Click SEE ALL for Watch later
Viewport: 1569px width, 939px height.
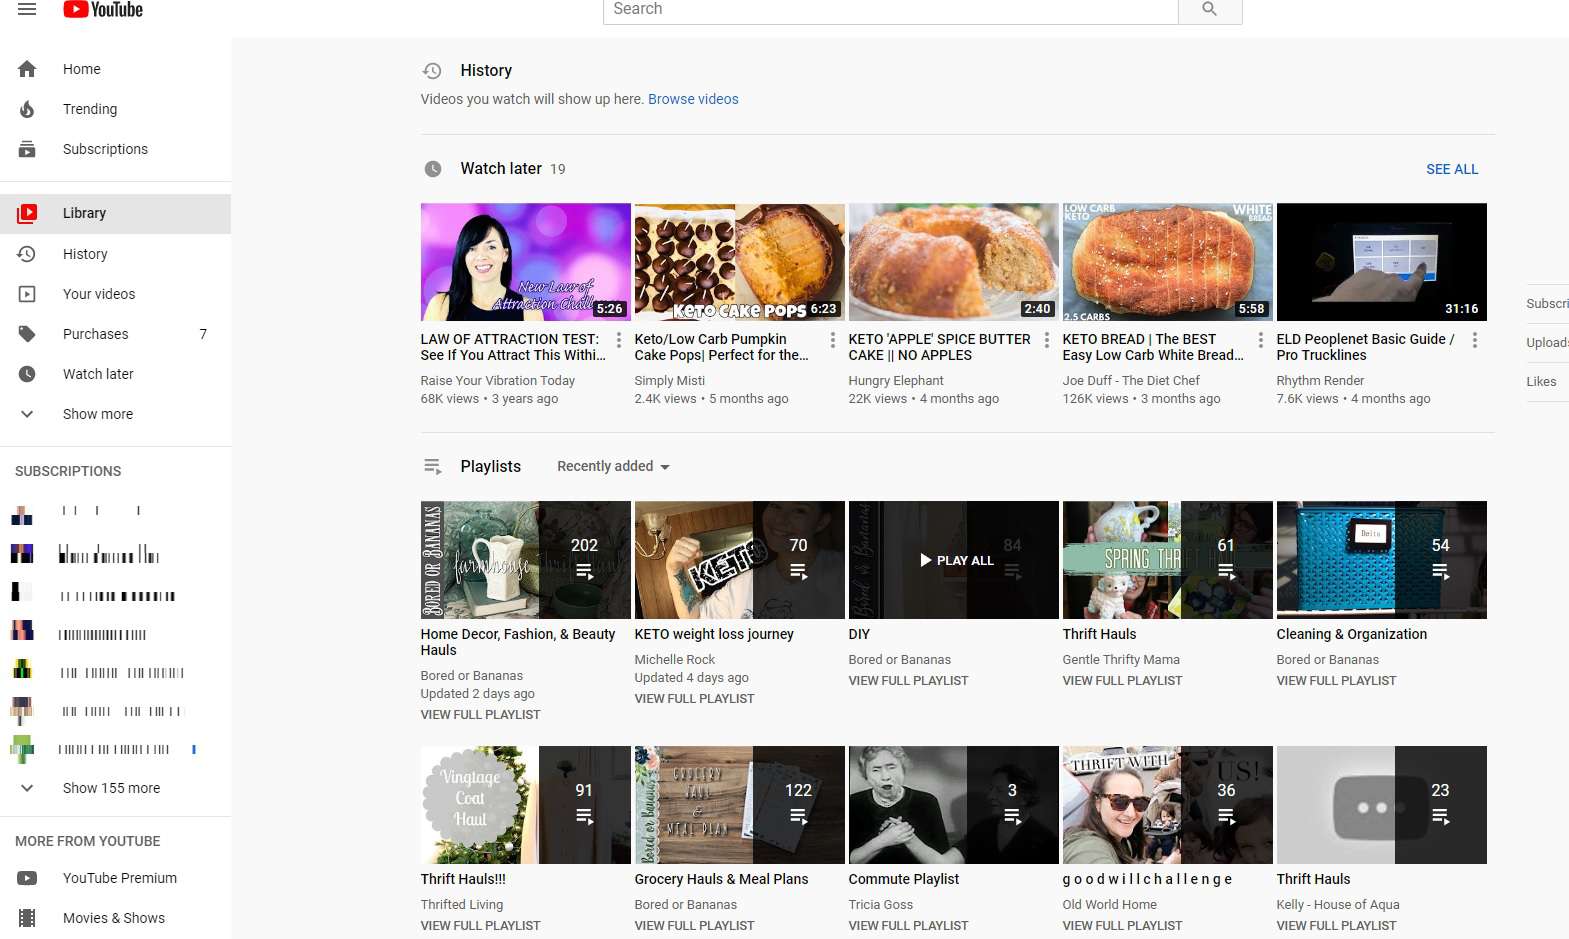[x=1451, y=169]
